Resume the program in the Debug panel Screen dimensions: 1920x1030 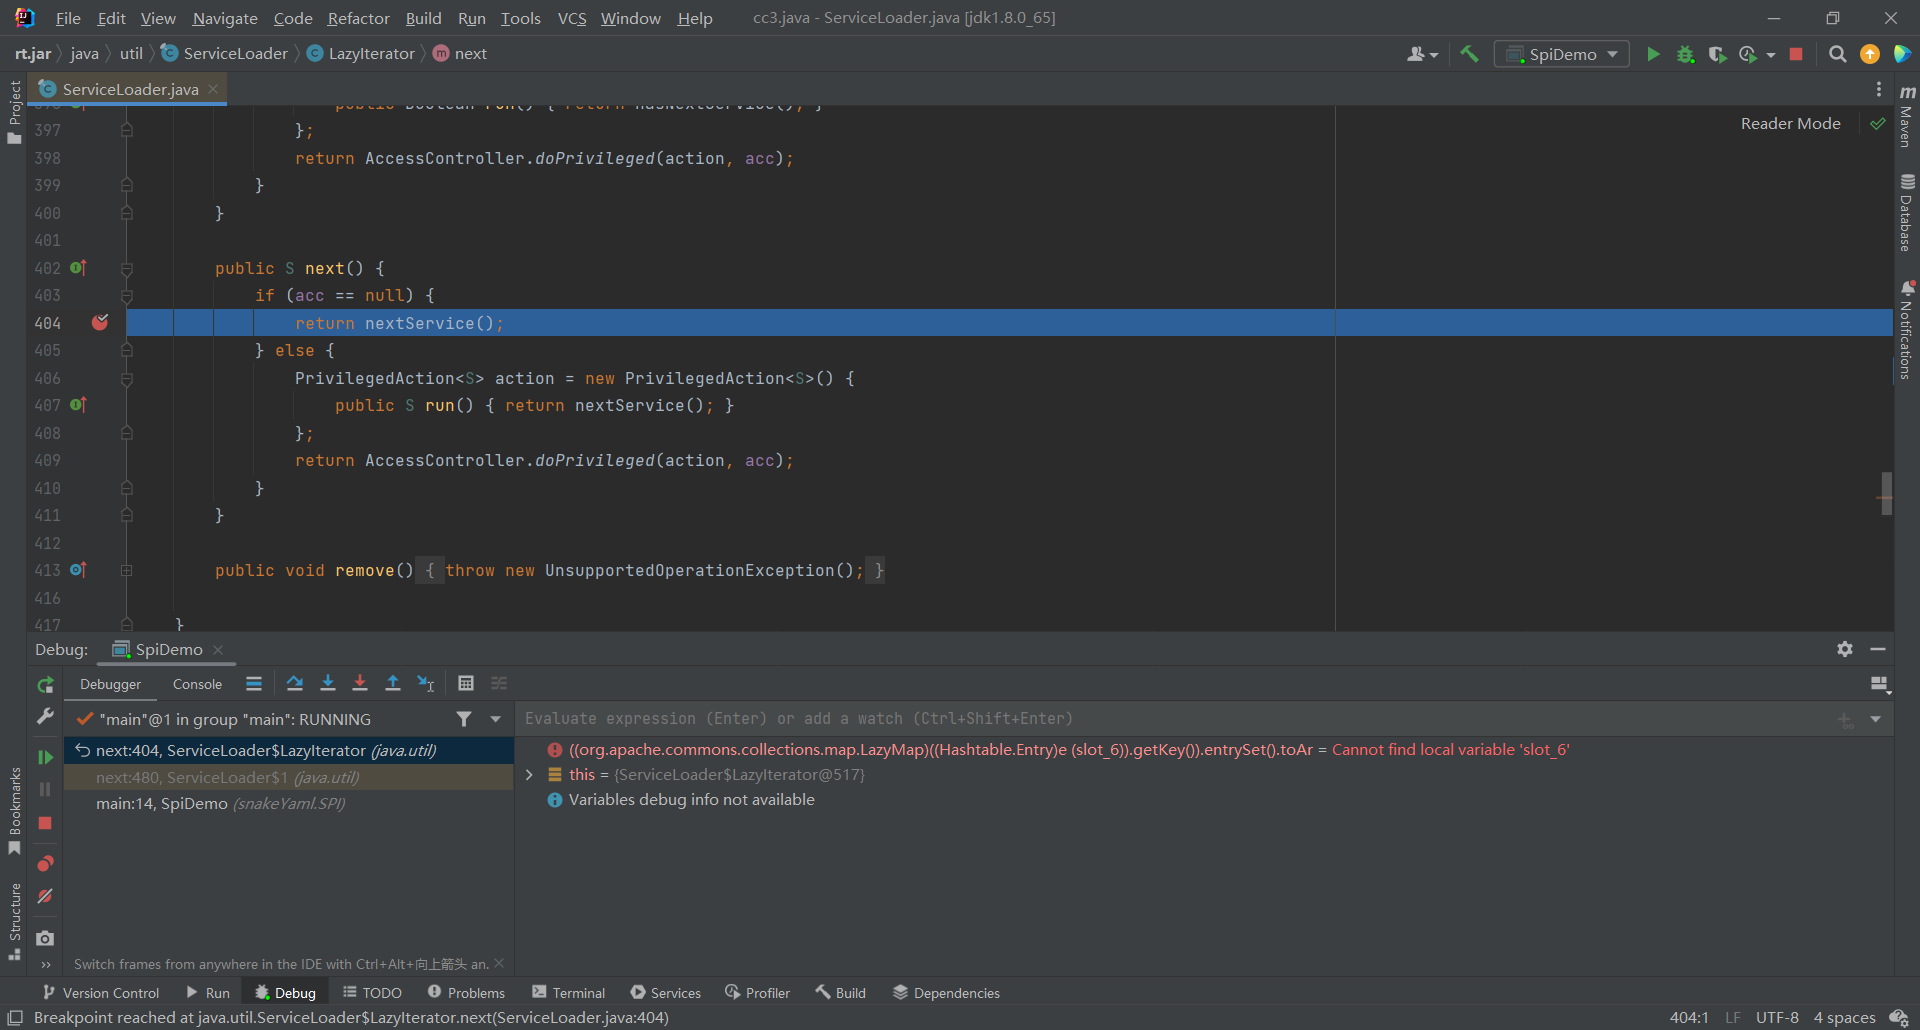coord(45,757)
